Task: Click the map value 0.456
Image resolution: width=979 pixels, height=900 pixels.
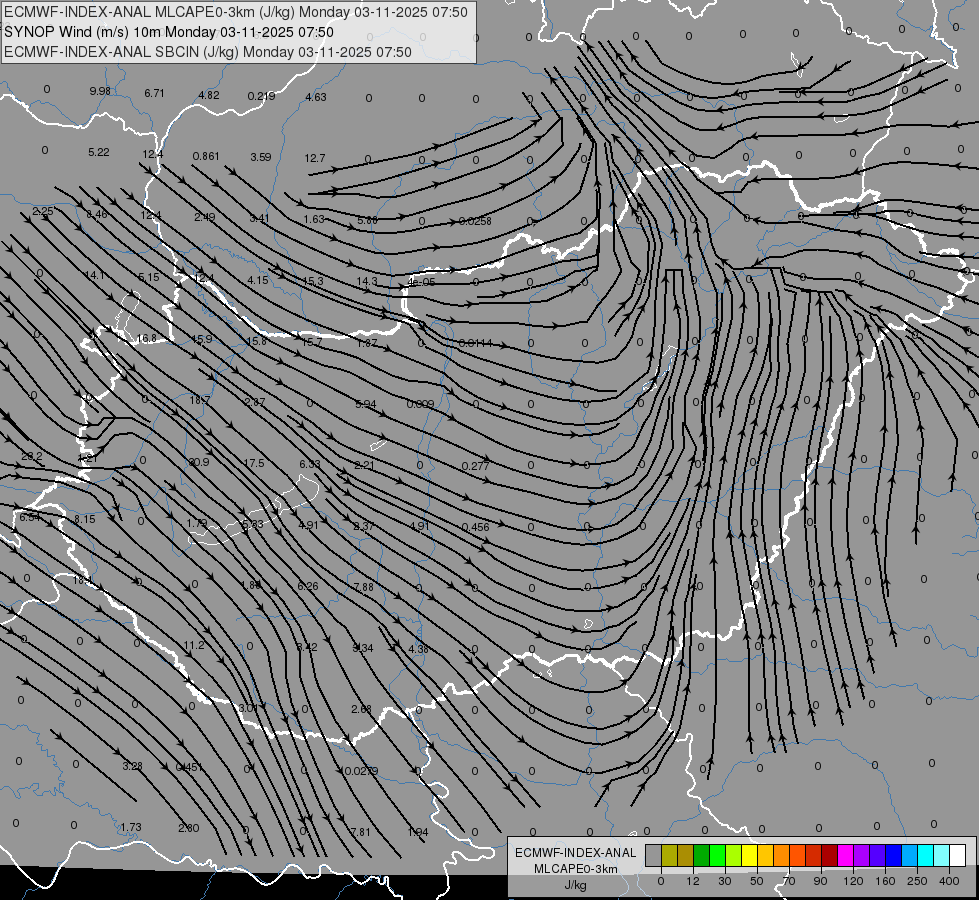Action: (x=476, y=527)
